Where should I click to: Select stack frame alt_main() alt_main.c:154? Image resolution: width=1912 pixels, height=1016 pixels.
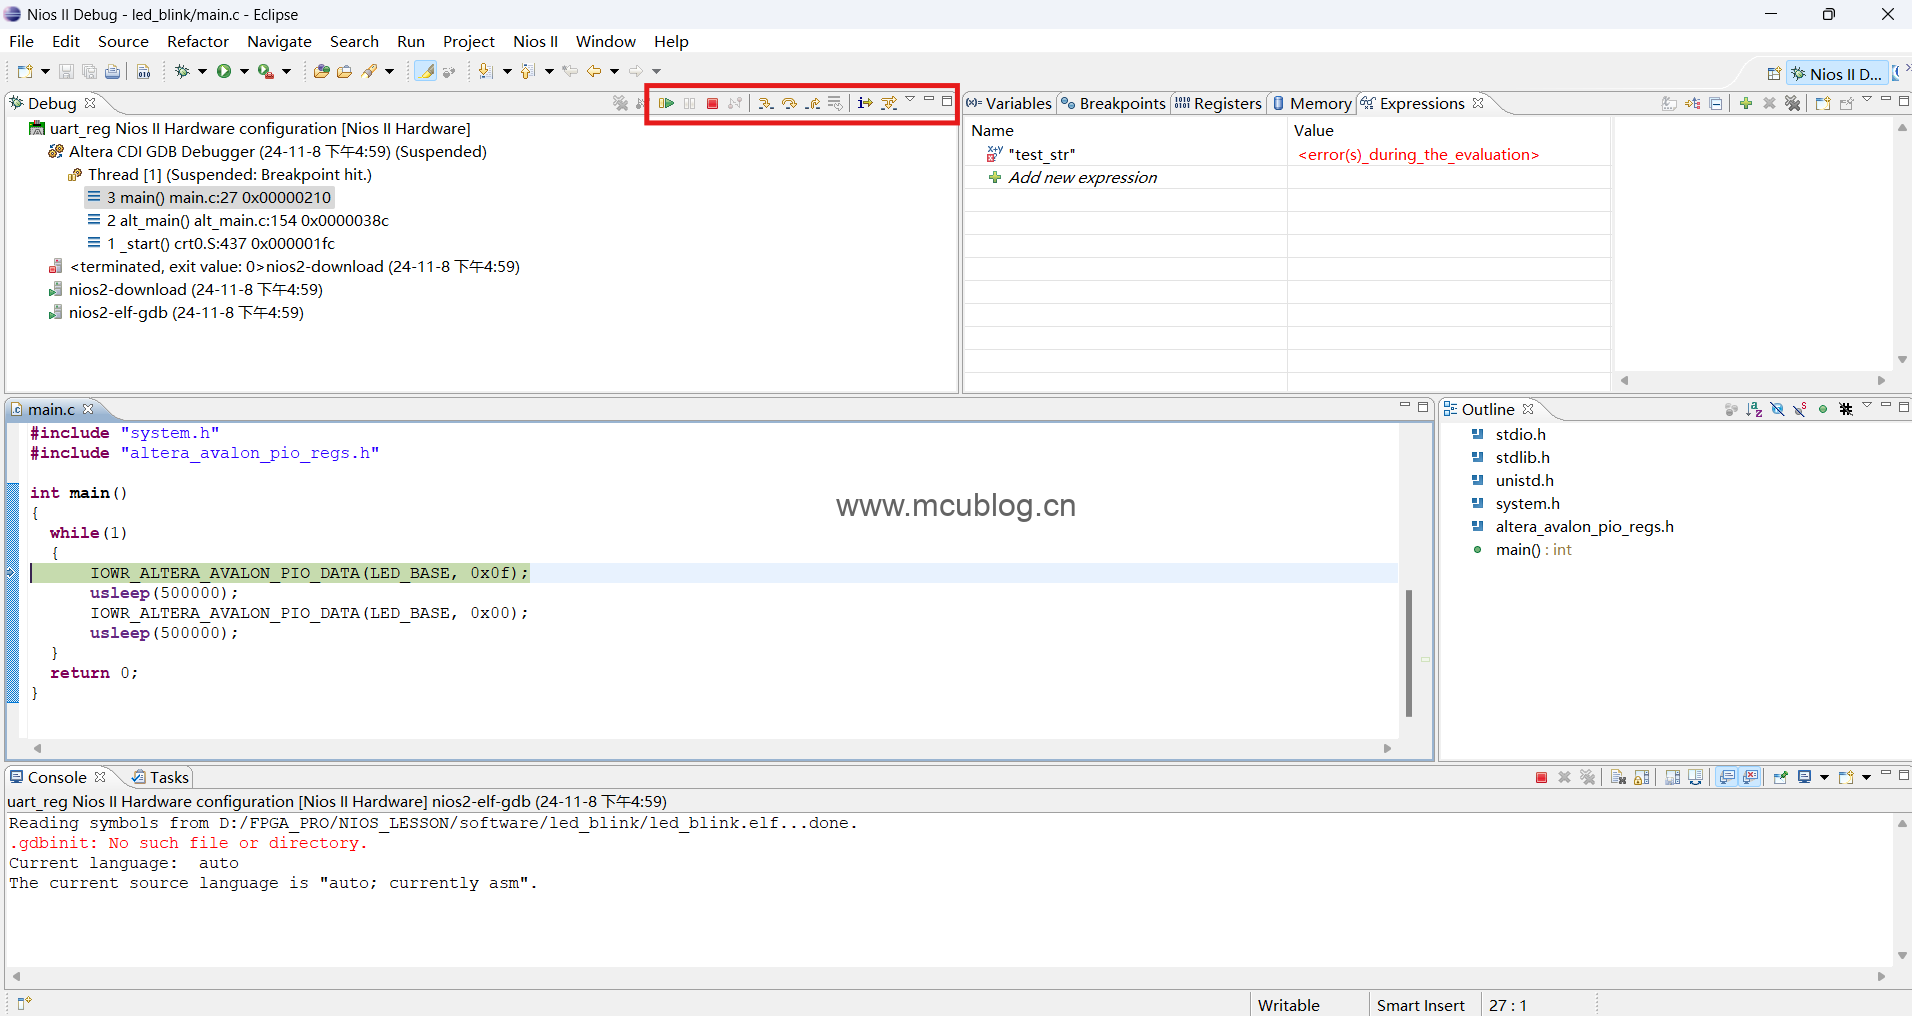coord(238,220)
